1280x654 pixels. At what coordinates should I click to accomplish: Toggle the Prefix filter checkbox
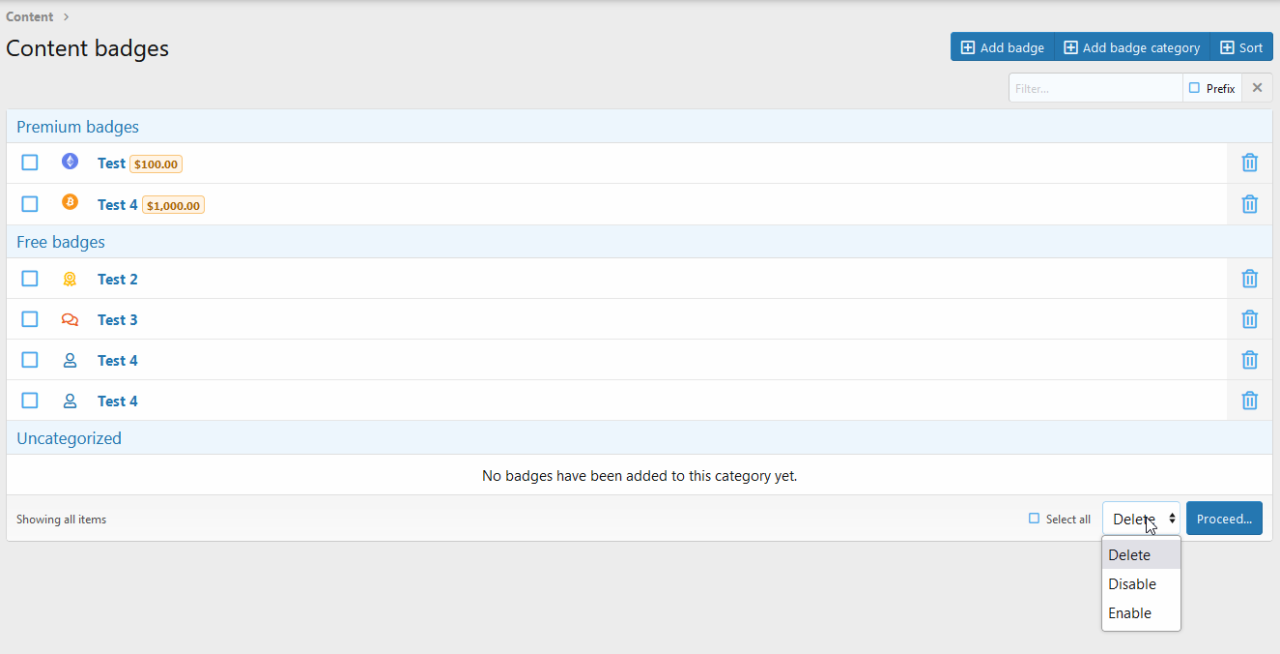tap(1194, 88)
